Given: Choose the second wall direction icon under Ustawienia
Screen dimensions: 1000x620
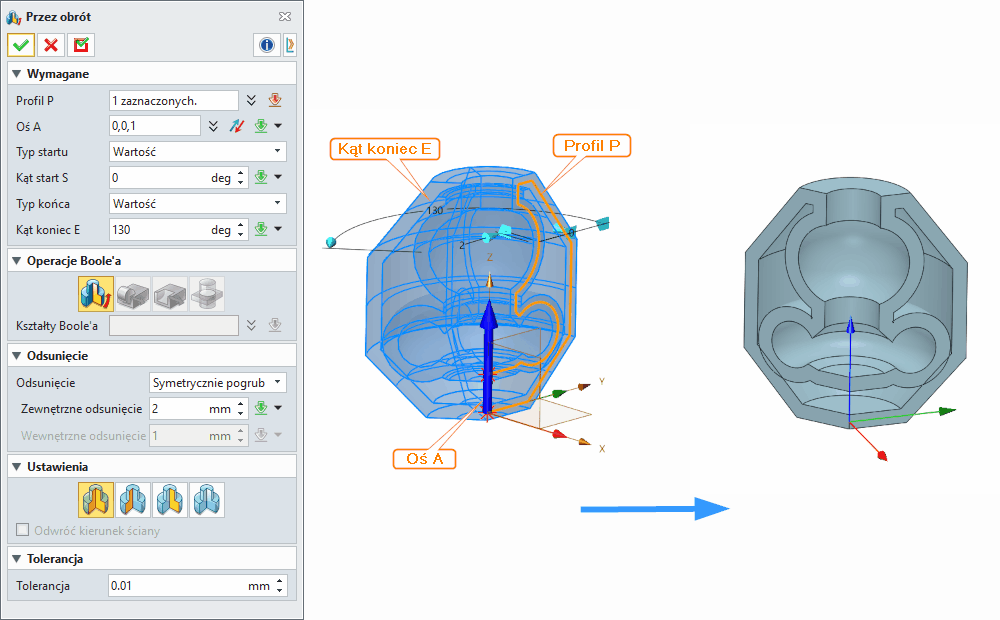Looking at the screenshot, I should [x=133, y=498].
